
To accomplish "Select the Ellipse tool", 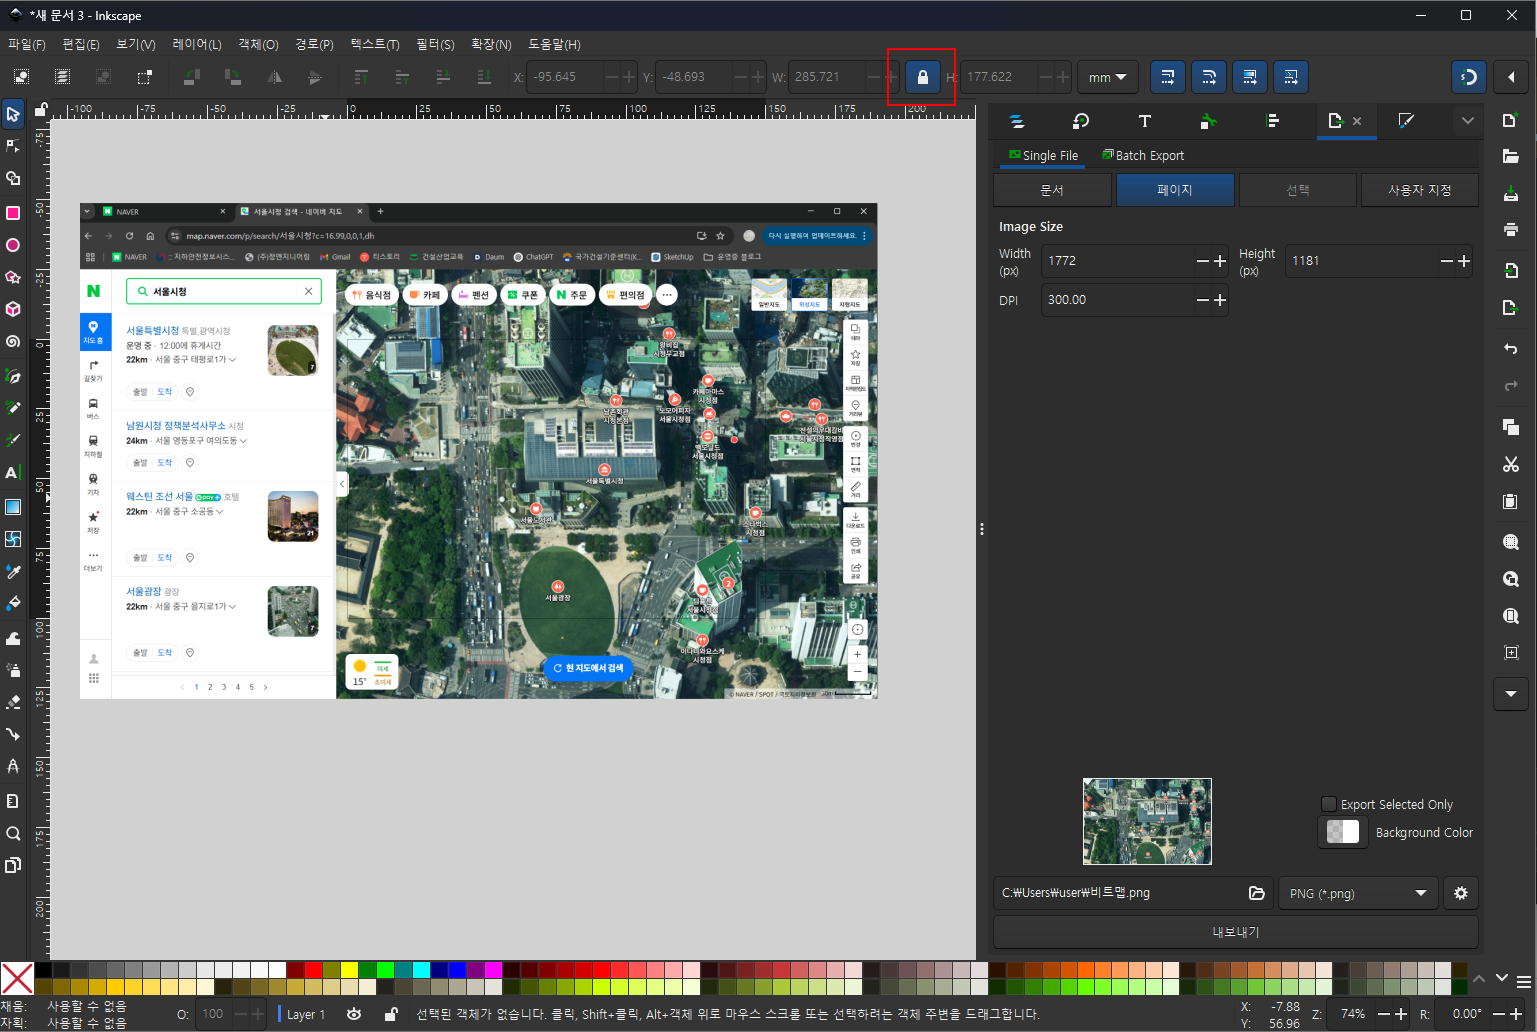I will [x=13, y=245].
